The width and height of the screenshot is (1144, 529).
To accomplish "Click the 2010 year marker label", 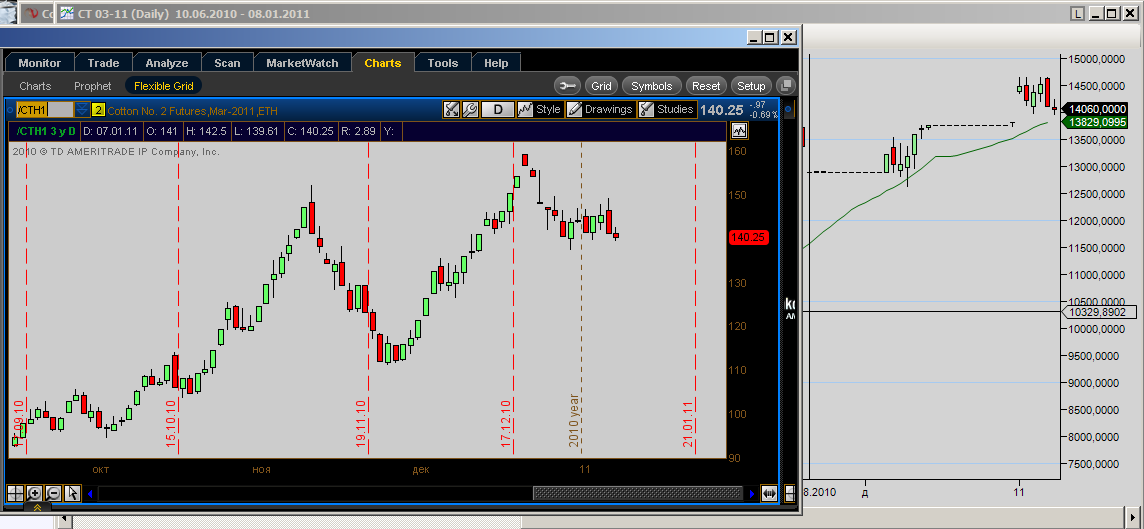I will coord(573,420).
